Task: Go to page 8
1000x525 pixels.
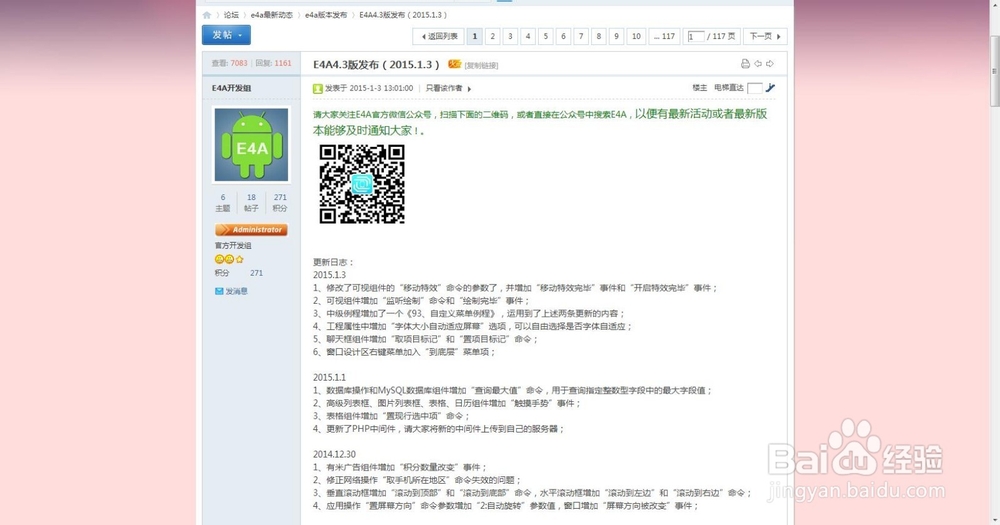Action: point(599,36)
